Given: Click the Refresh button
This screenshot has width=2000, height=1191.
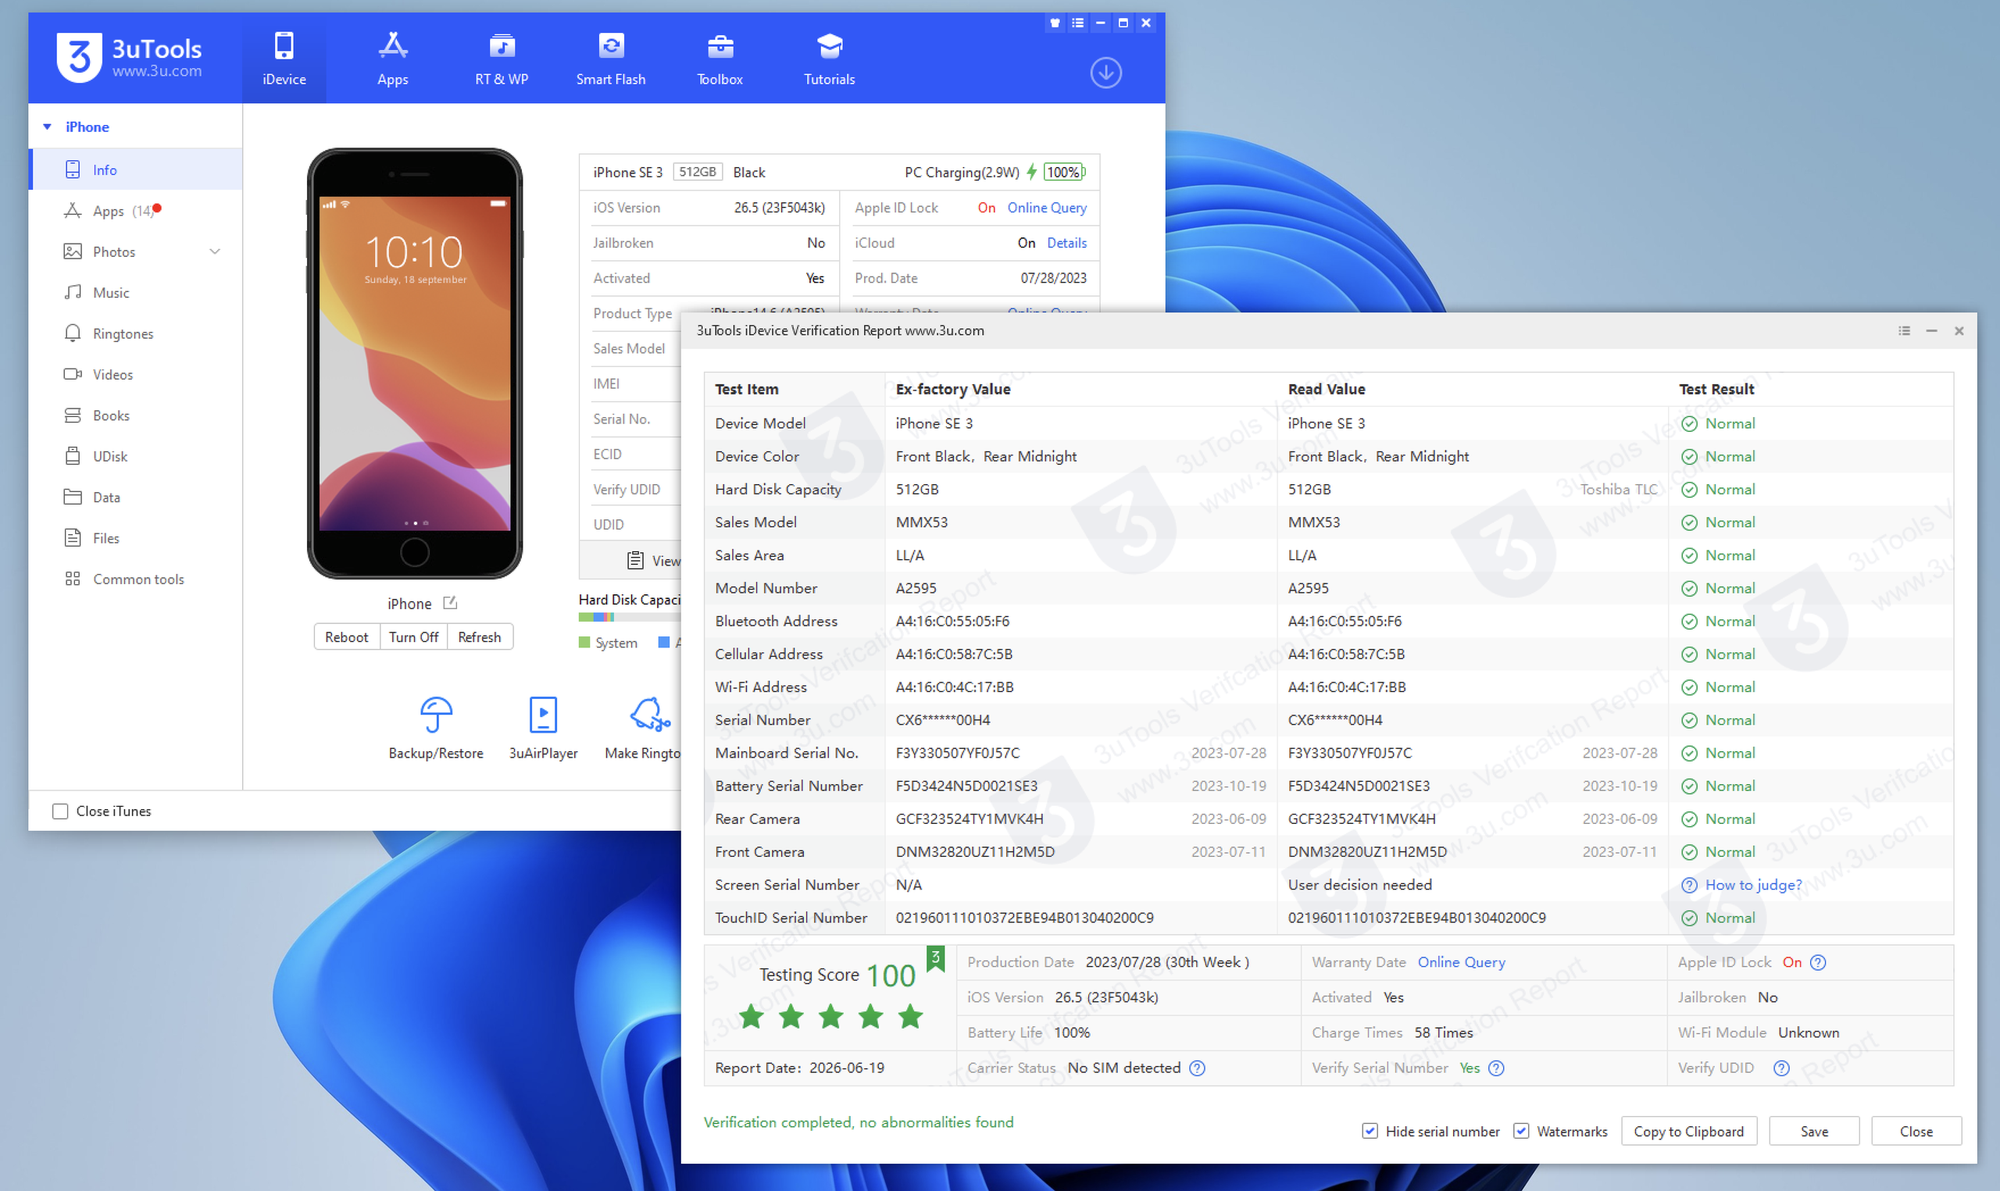Looking at the screenshot, I should point(480,637).
